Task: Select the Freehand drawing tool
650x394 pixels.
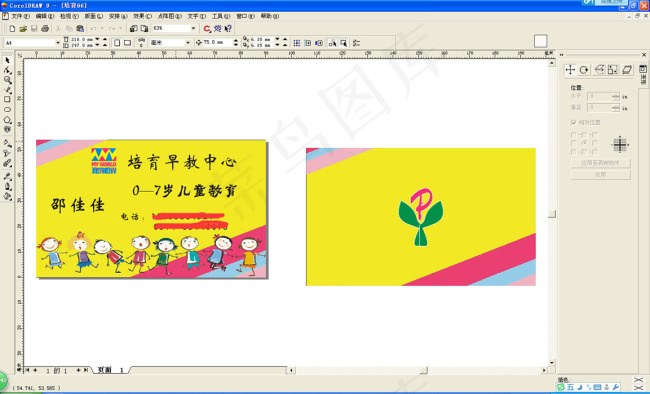Action: (x=7, y=90)
